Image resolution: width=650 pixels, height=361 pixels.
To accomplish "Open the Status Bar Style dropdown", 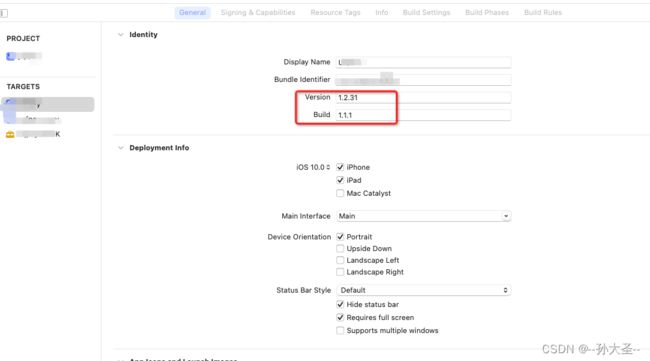I will point(424,290).
